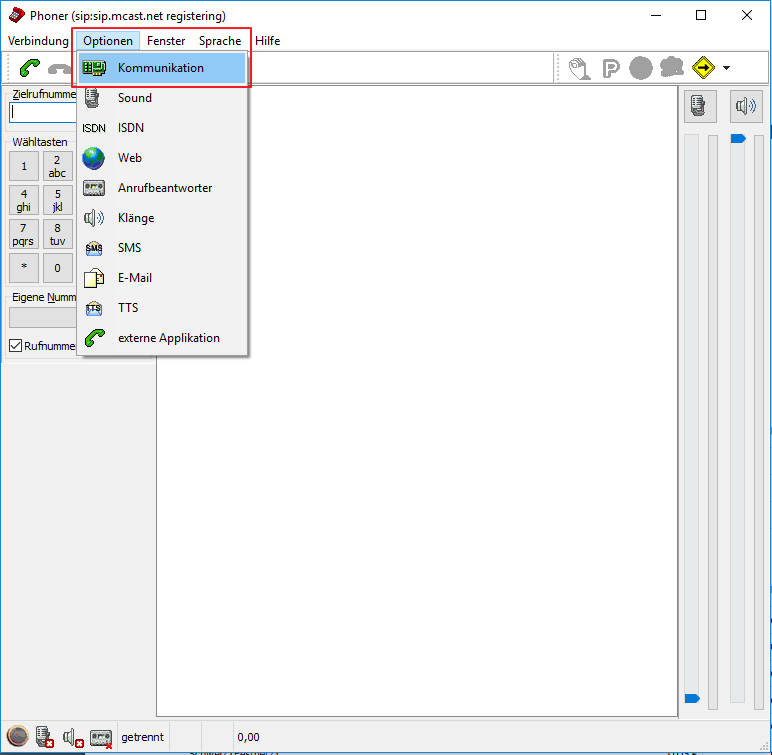This screenshot has width=772, height=755.
Task: Click the Zielrufnummer input field
Action: click(x=42, y=113)
